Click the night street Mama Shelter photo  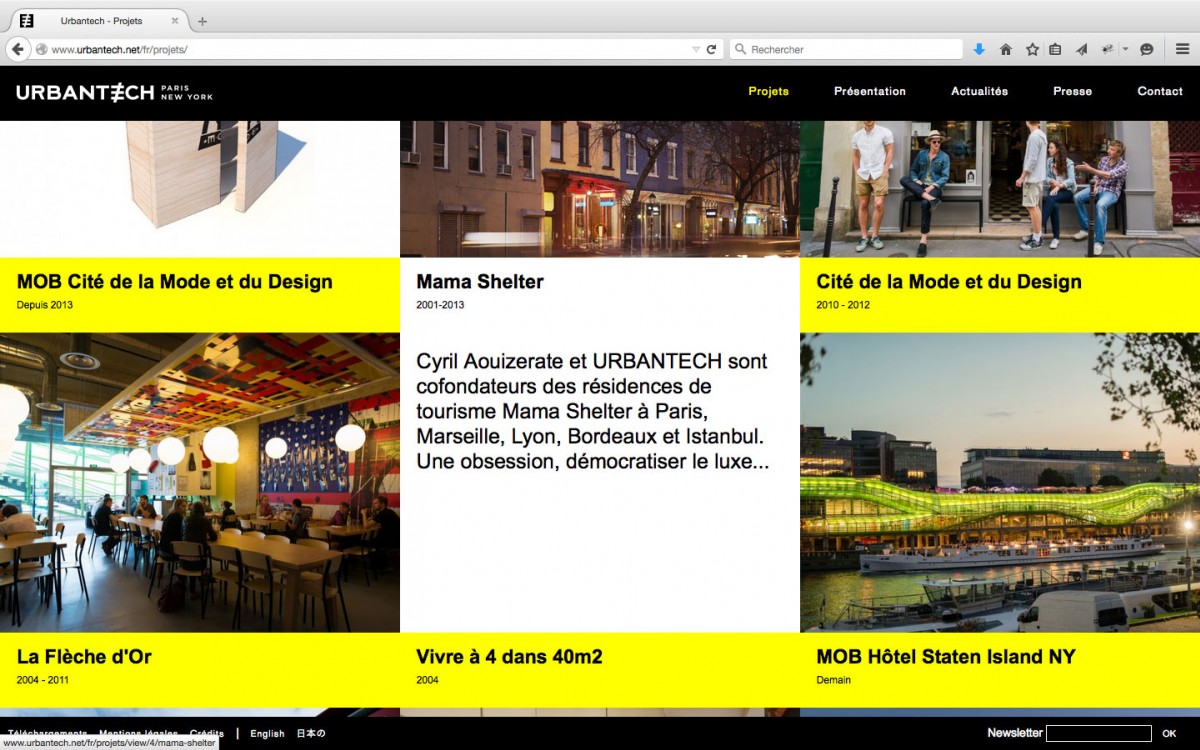click(600, 189)
